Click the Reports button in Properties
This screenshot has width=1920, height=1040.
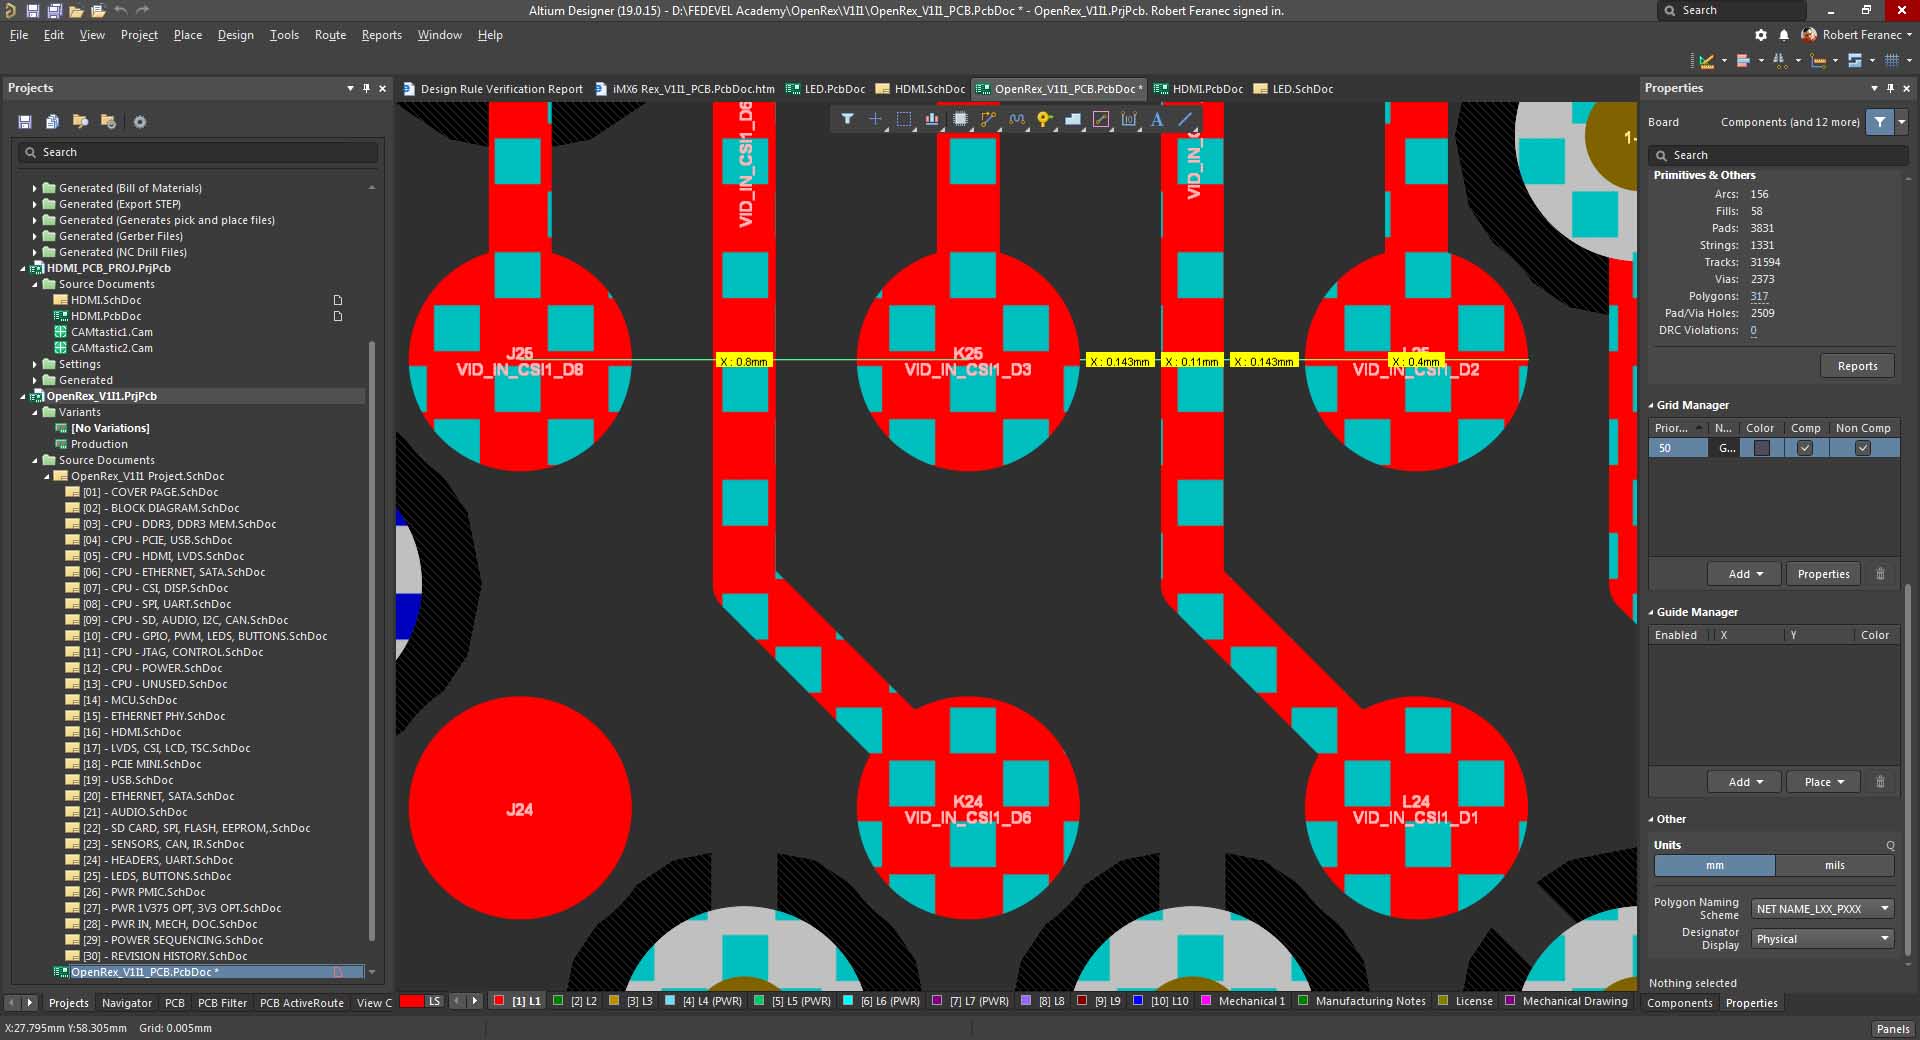pyautogui.click(x=1857, y=366)
